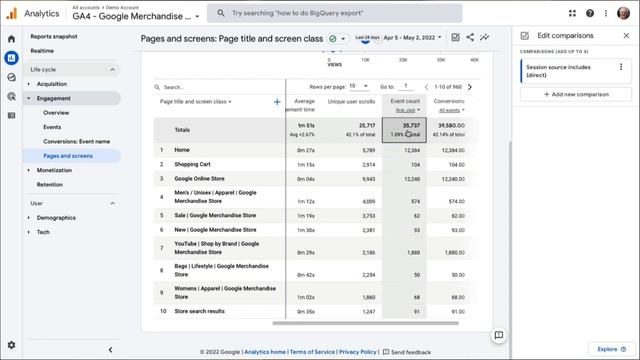Click the Unique user scrolls column header
Viewport: 640px width, 360px height.
tap(351, 102)
